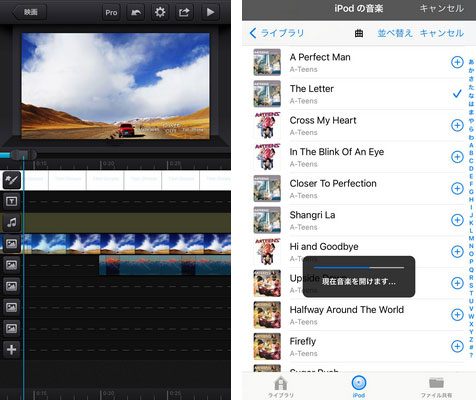Tap the undo arrow icon
Viewport: 476px width, 400px height.
point(136,12)
